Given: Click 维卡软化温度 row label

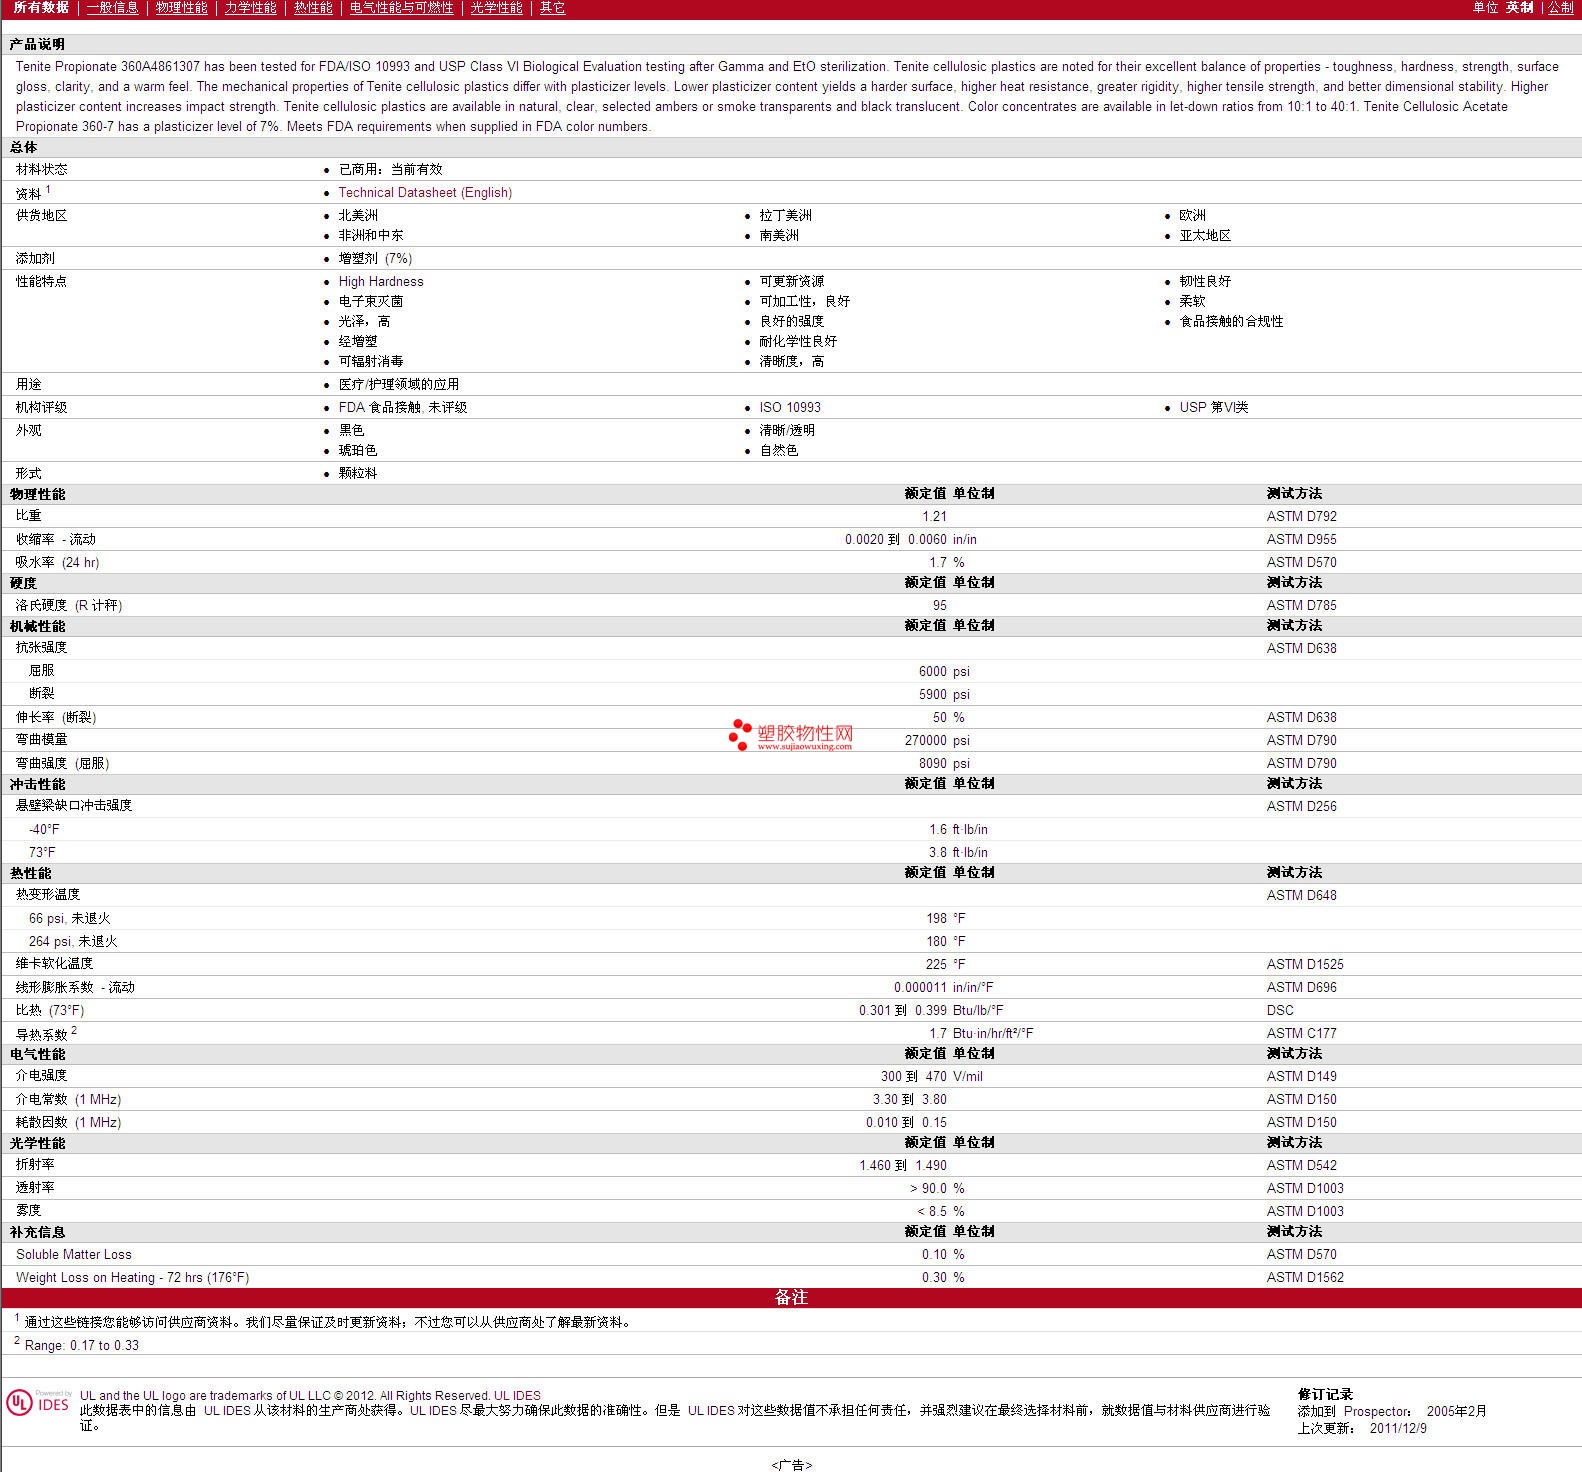Looking at the screenshot, I should pyautogui.click(x=54, y=963).
